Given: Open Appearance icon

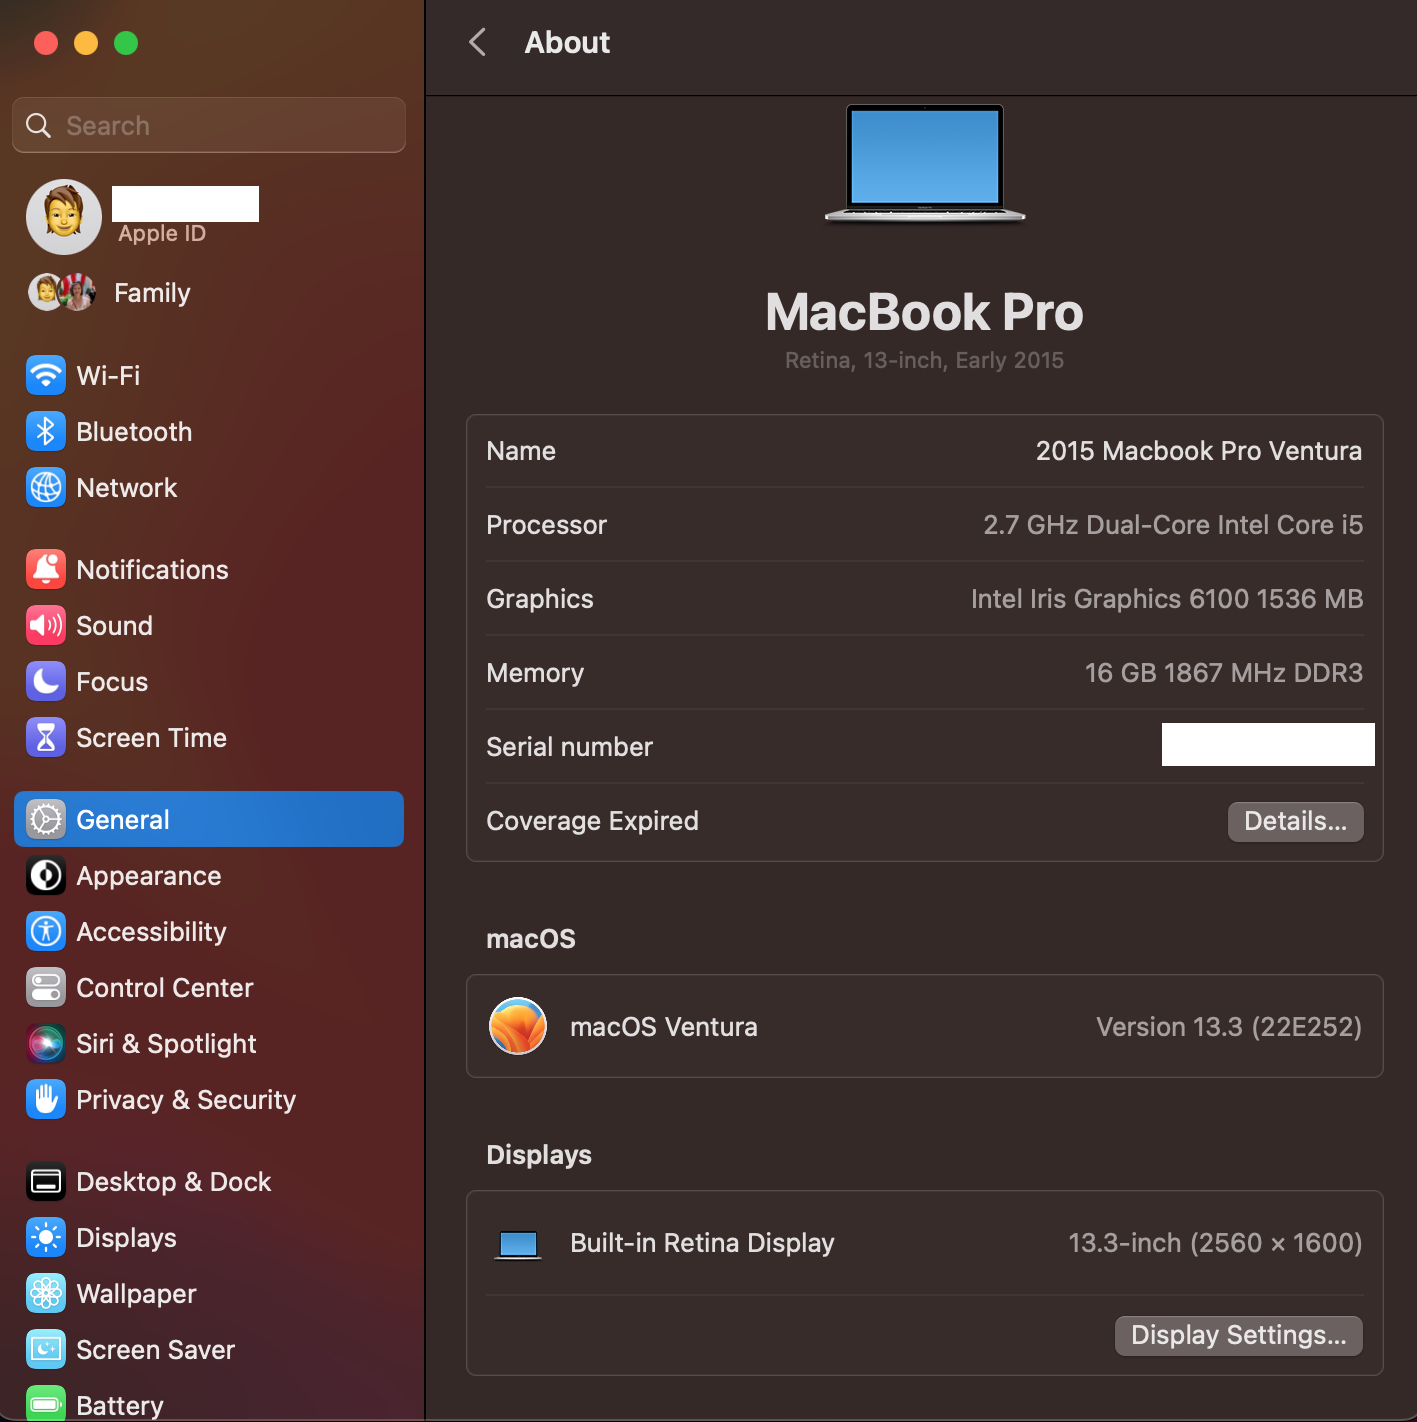Looking at the screenshot, I should point(46,876).
